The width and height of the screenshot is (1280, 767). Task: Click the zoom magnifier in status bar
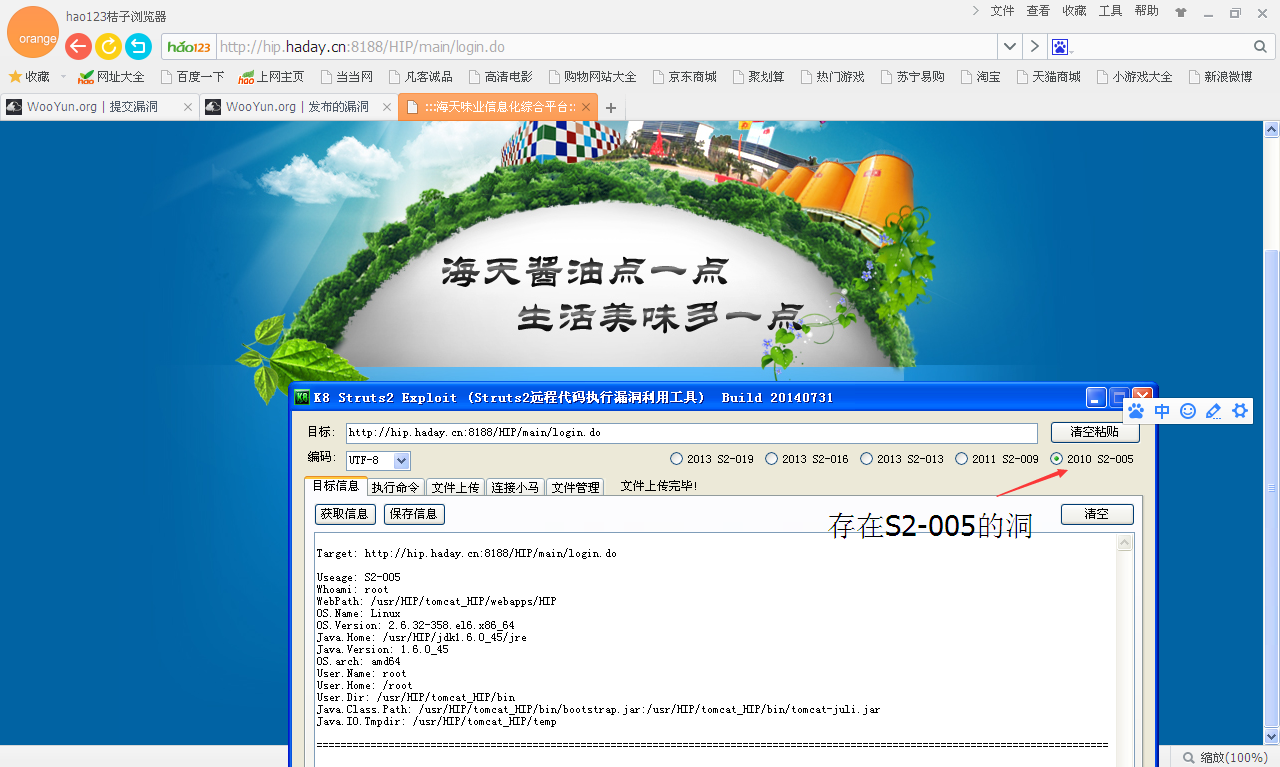point(1189,758)
